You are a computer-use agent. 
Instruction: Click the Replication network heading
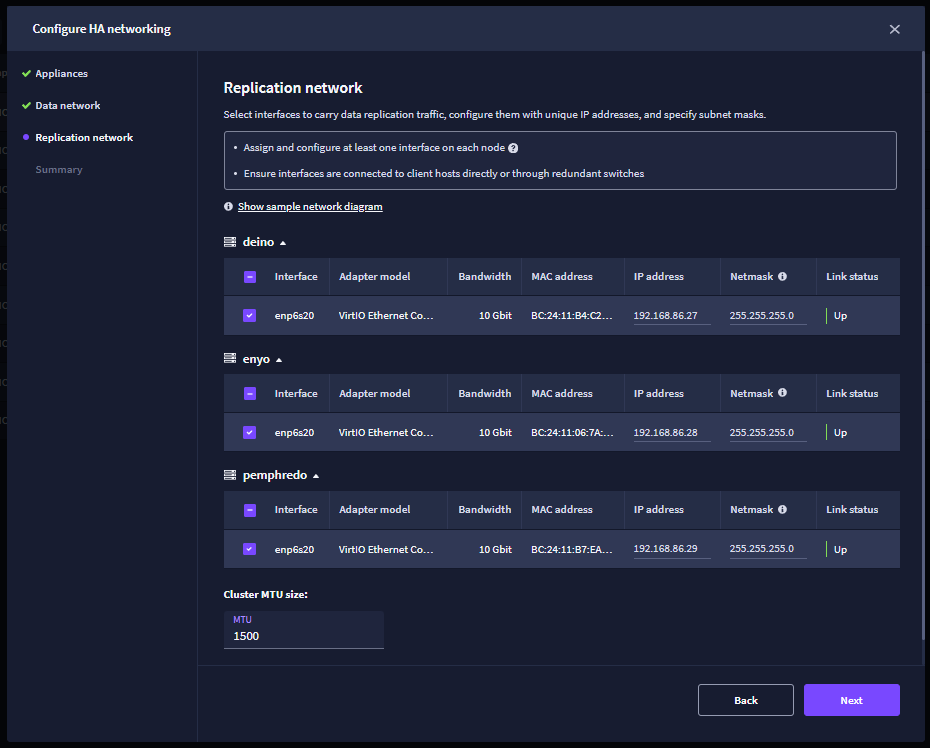[292, 88]
